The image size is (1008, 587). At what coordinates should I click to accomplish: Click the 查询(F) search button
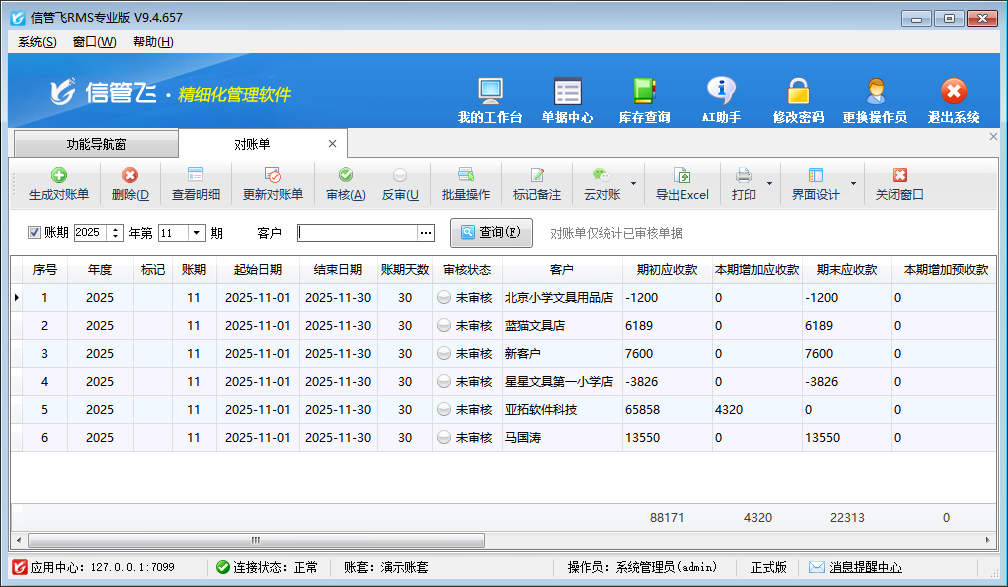490,233
